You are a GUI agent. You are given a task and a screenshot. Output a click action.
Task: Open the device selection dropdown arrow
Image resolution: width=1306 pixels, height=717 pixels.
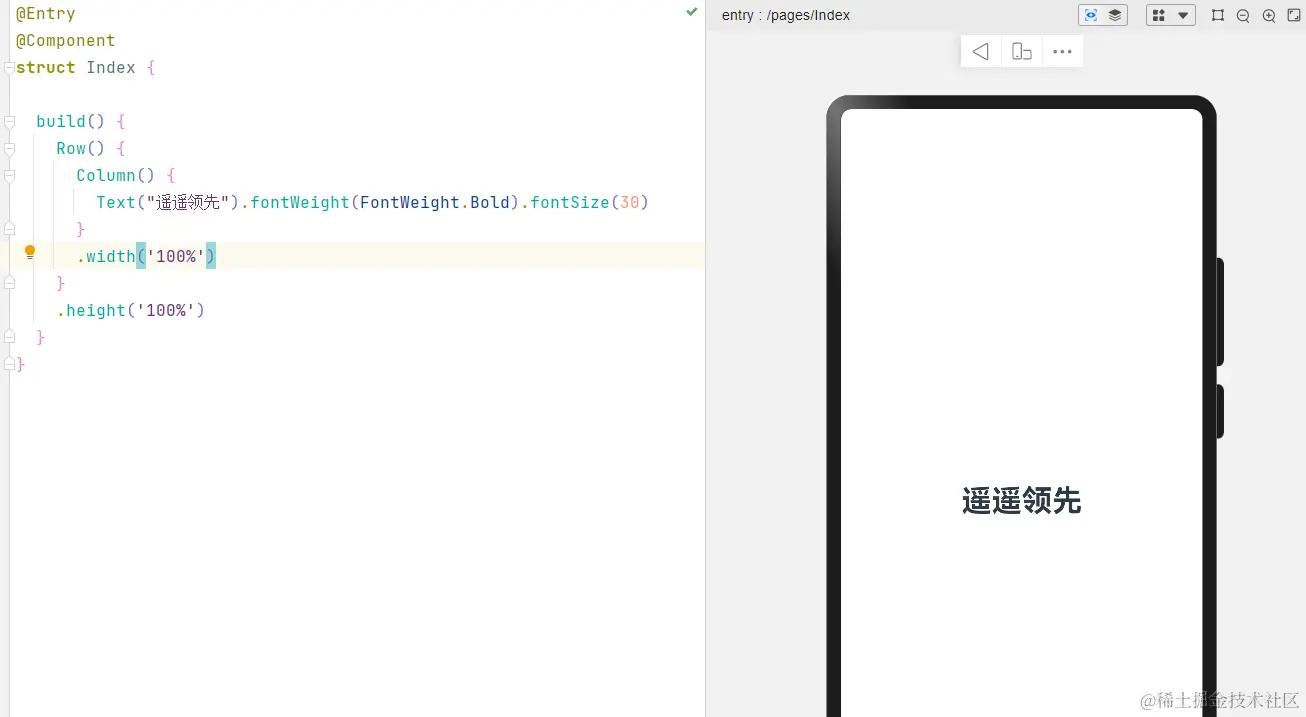[x=1182, y=15]
